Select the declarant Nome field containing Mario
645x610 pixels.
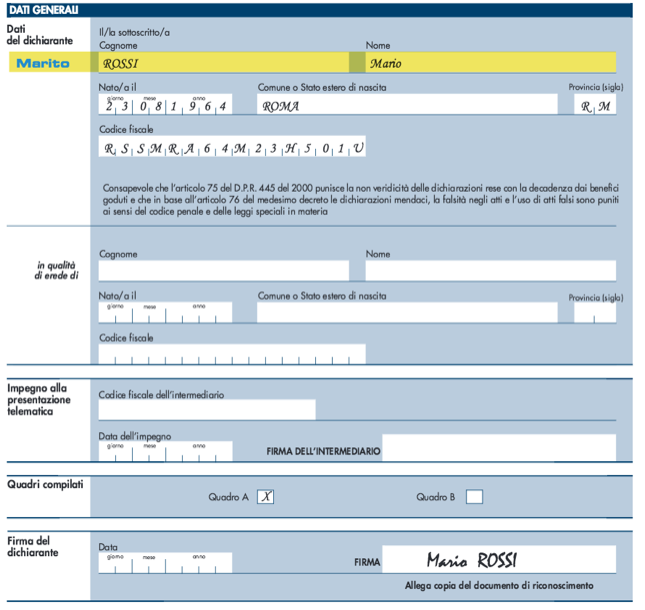coord(490,63)
